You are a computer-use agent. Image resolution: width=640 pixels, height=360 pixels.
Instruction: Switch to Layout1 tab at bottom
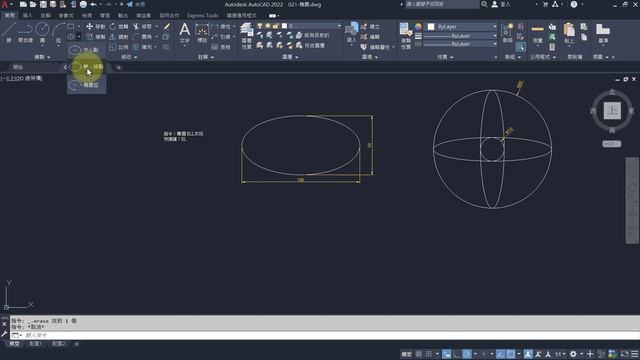click(x=36, y=344)
